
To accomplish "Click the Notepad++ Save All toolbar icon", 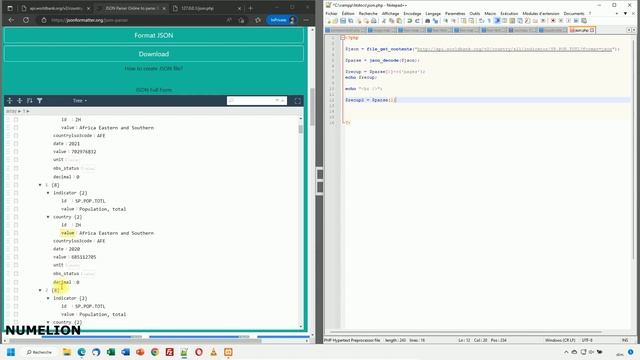I will [x=351, y=21].
